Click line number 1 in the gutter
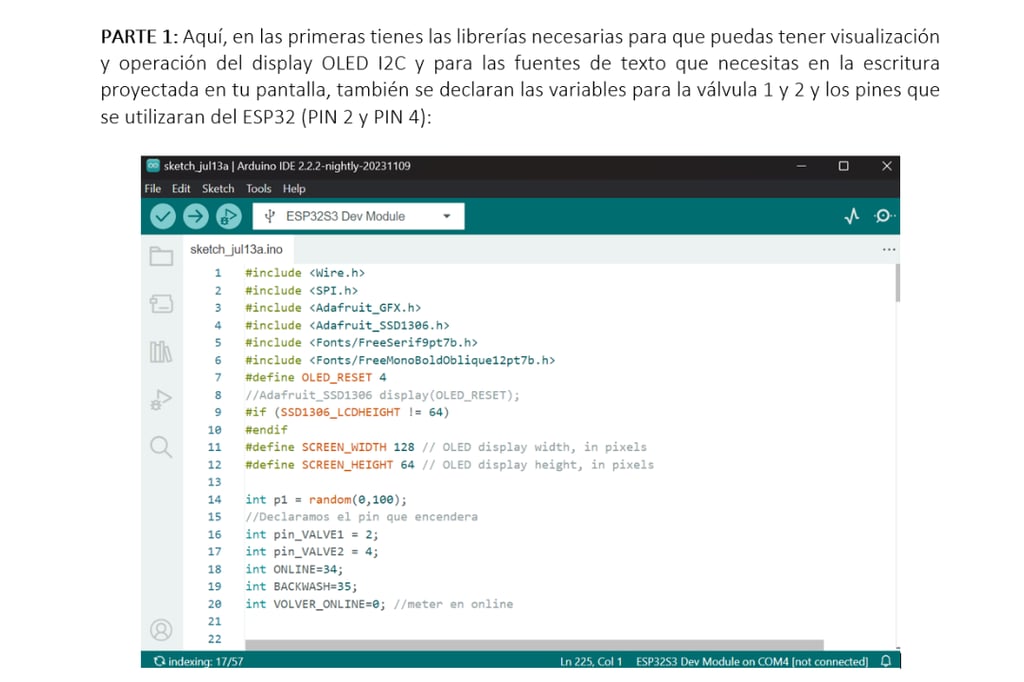 pos(217,273)
